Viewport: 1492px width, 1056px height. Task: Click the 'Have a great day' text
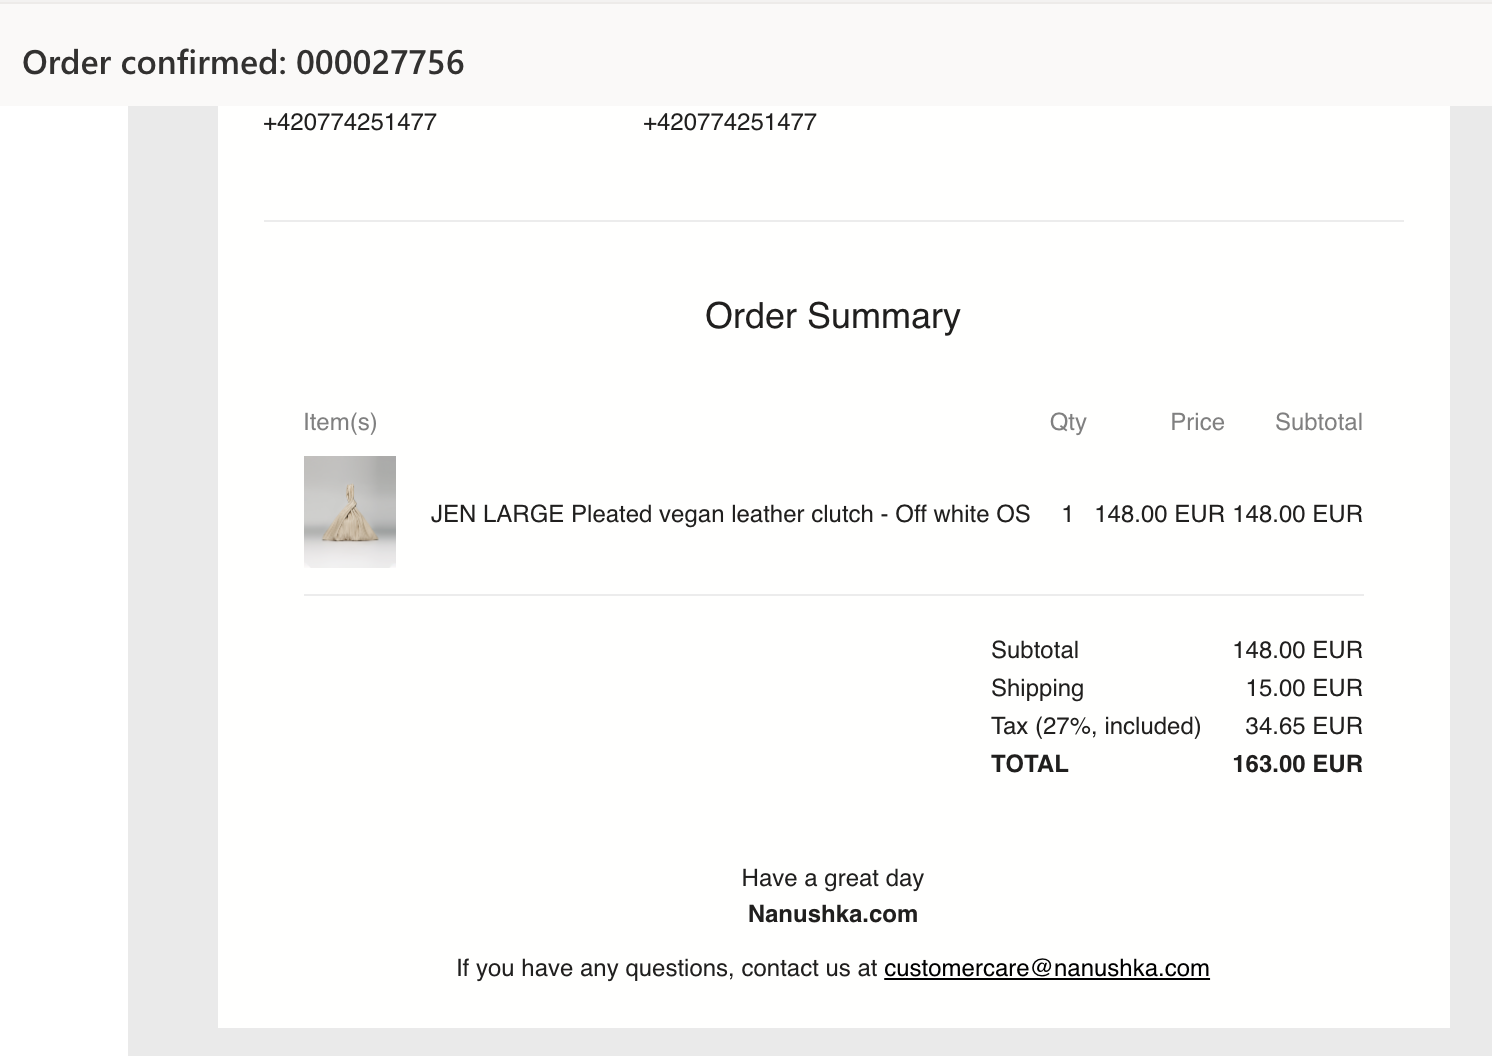(x=832, y=878)
